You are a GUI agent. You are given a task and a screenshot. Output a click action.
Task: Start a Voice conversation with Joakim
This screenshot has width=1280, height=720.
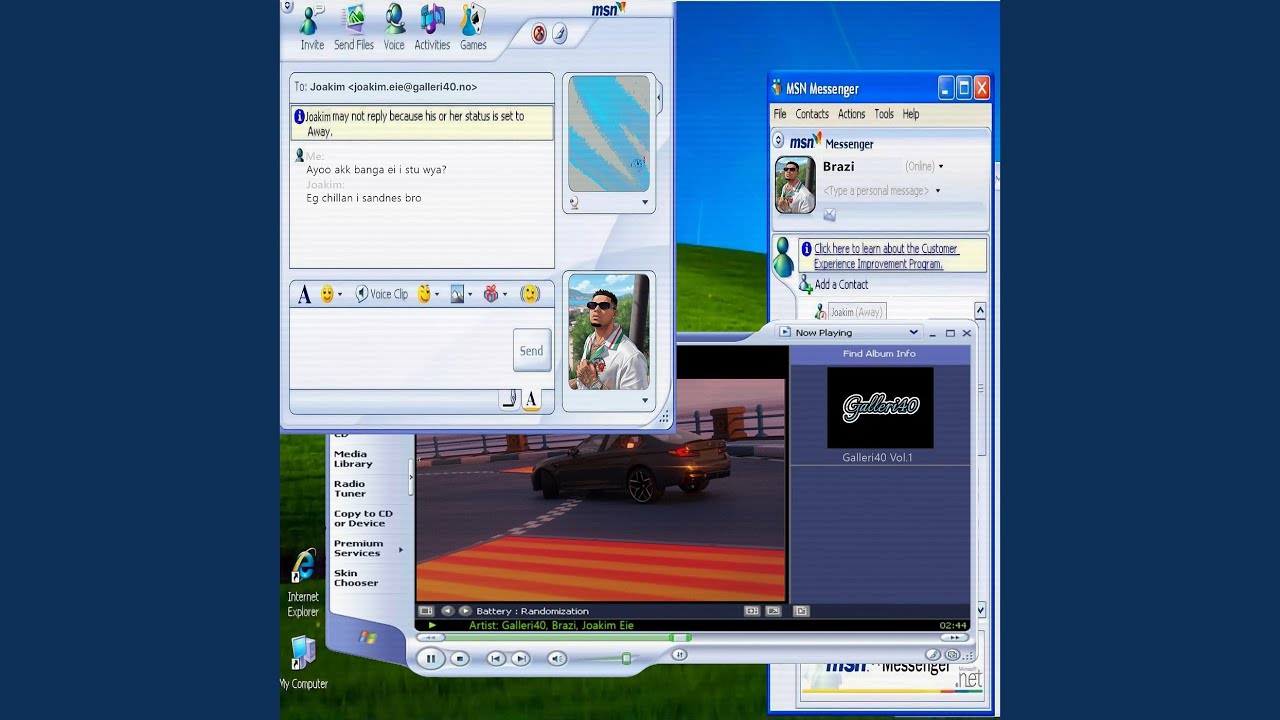pos(394,27)
